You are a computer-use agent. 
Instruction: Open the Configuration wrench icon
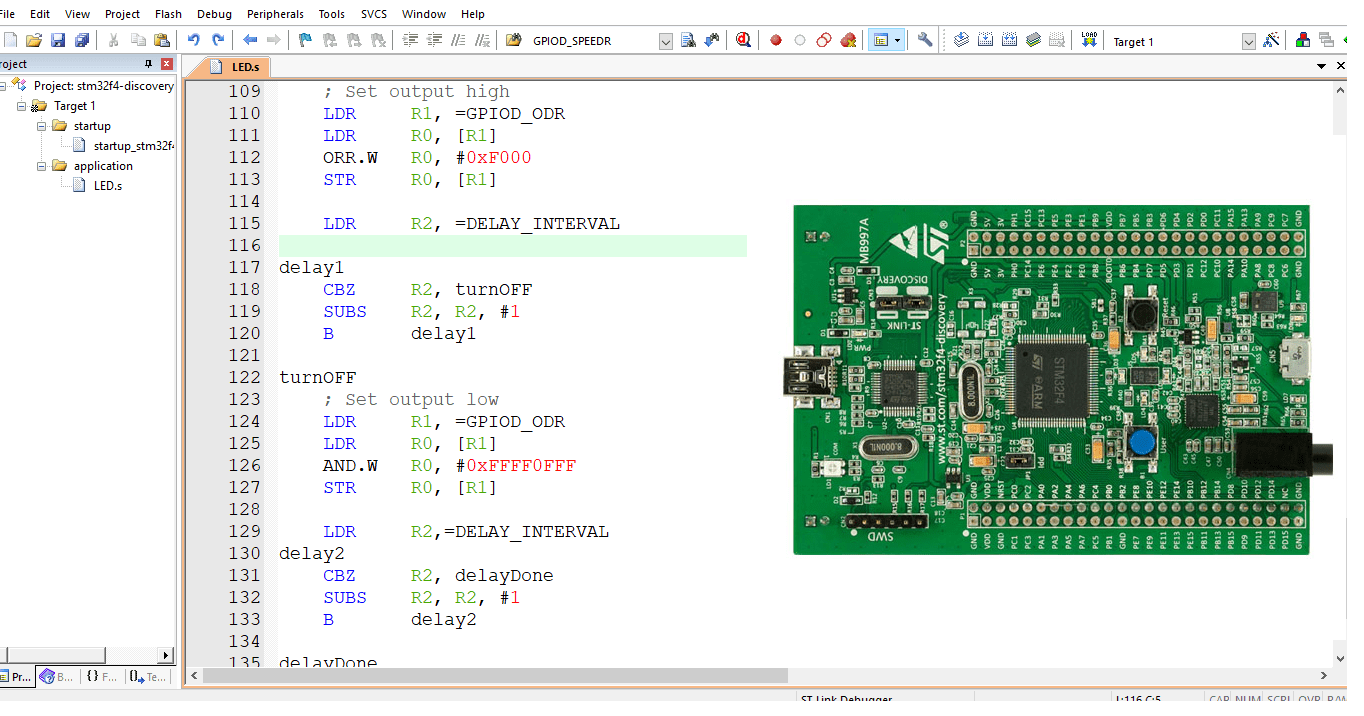click(925, 41)
